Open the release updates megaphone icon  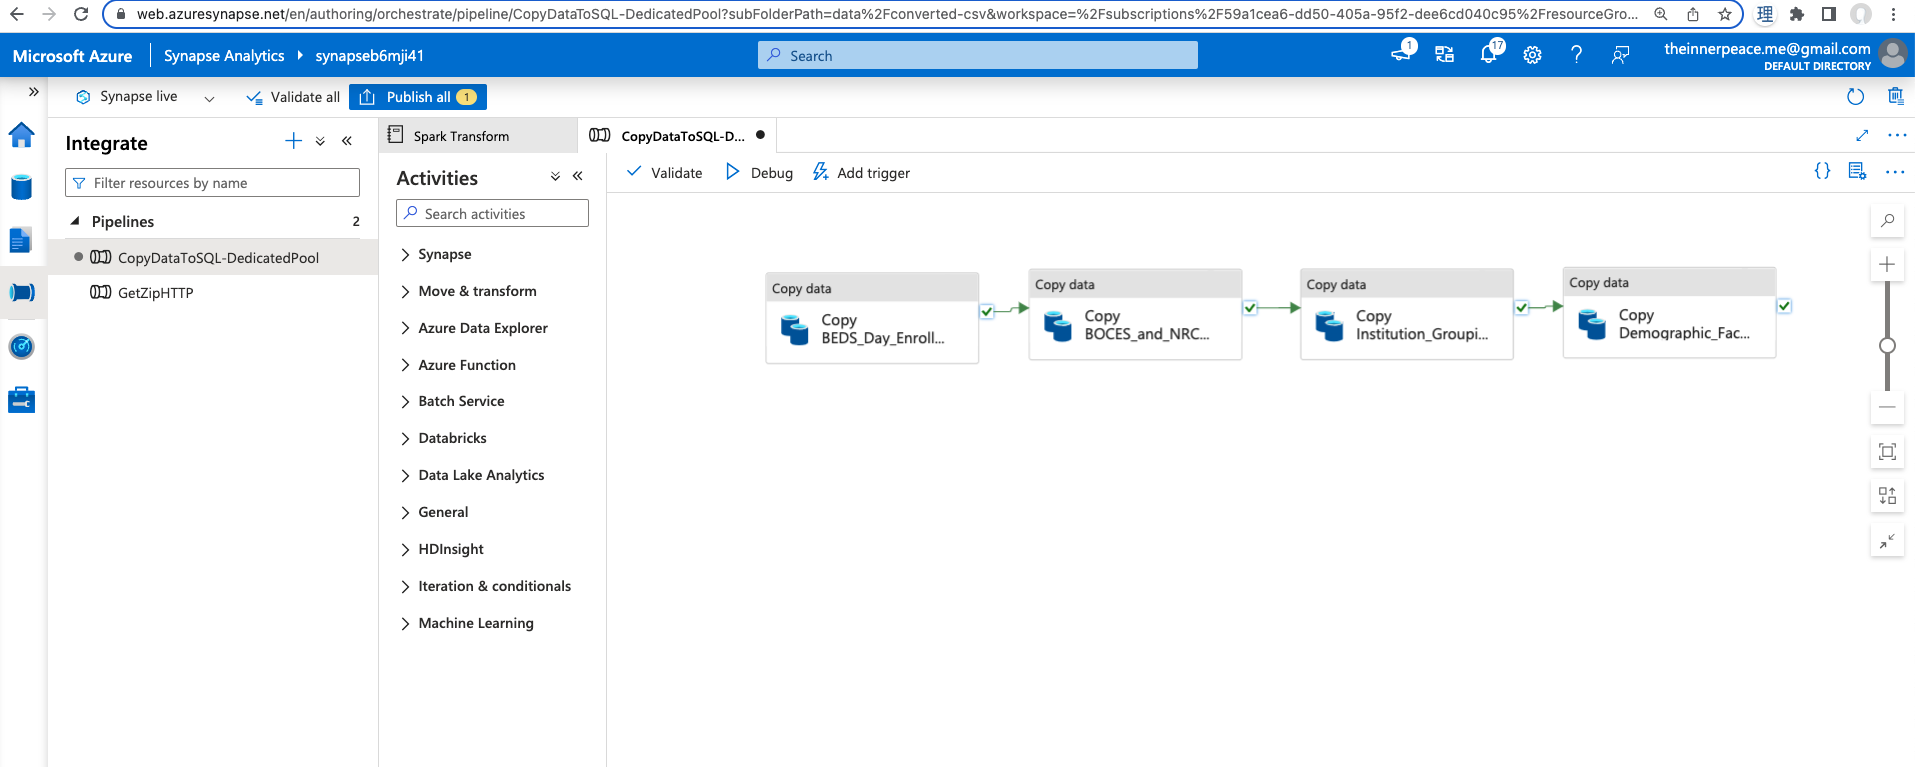point(1402,53)
